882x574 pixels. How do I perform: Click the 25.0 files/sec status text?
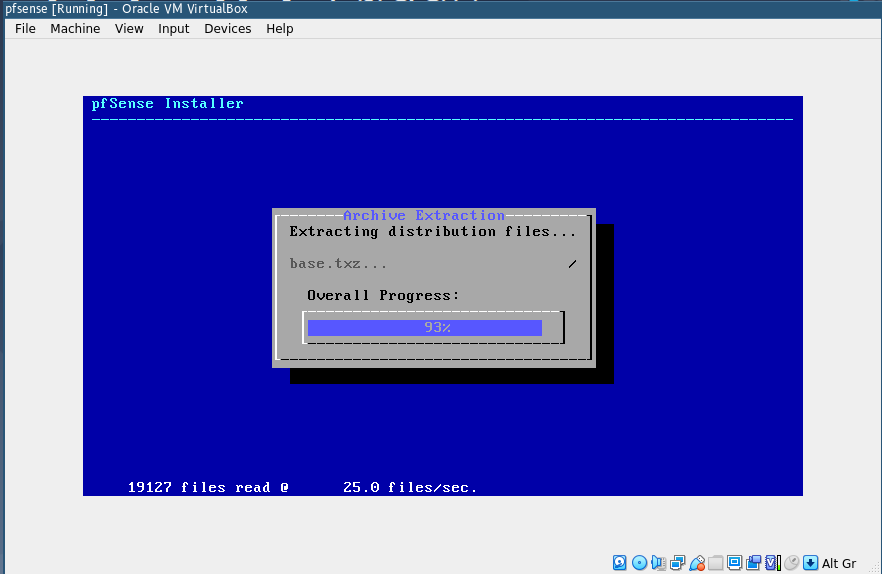(x=410, y=487)
